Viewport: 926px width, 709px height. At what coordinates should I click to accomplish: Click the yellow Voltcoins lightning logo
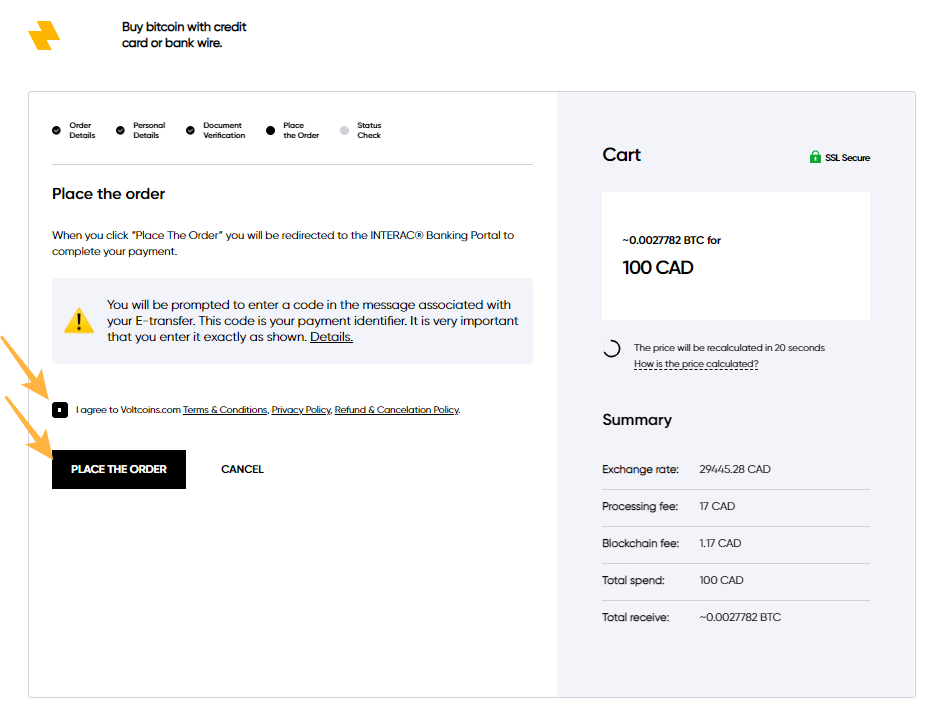click(x=44, y=35)
